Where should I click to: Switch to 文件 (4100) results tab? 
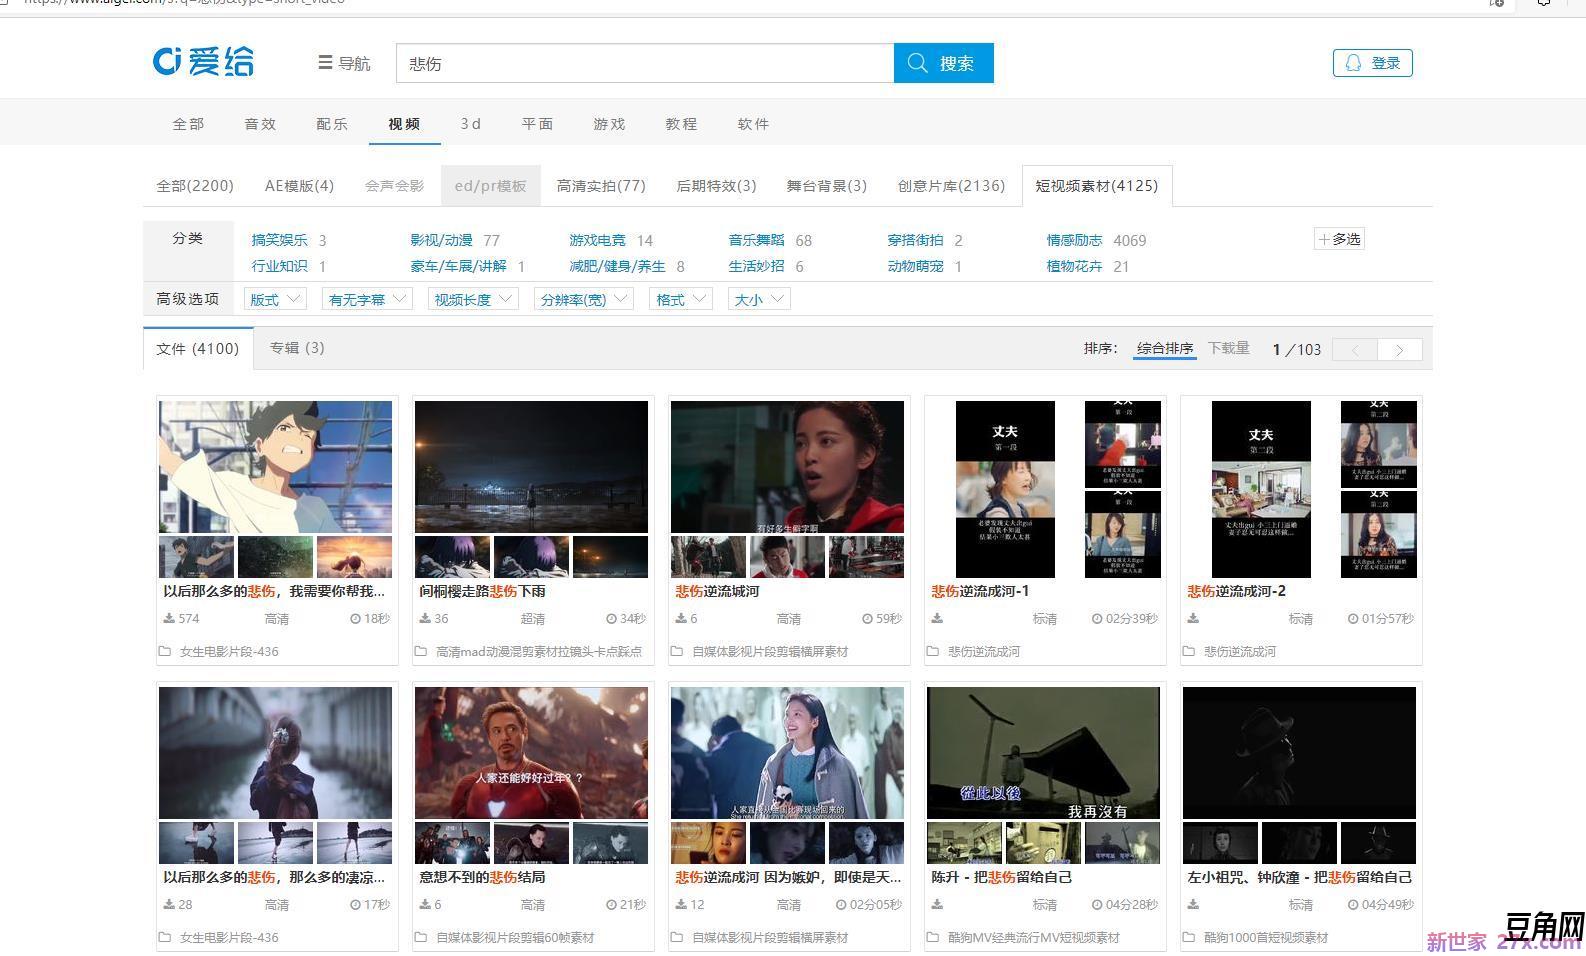tap(198, 348)
